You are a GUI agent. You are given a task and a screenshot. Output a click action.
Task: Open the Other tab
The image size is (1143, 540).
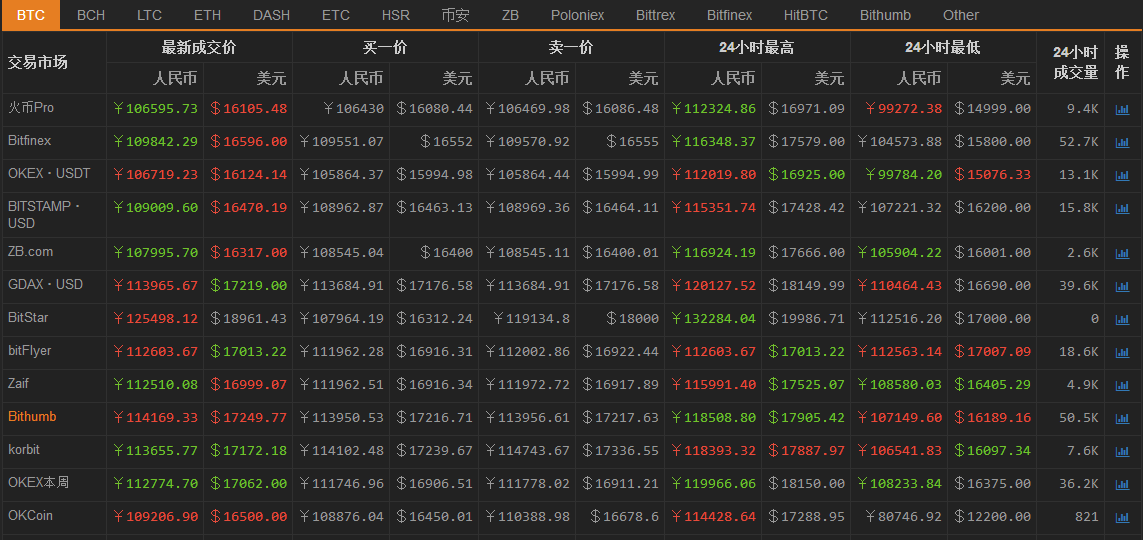[x=961, y=15]
